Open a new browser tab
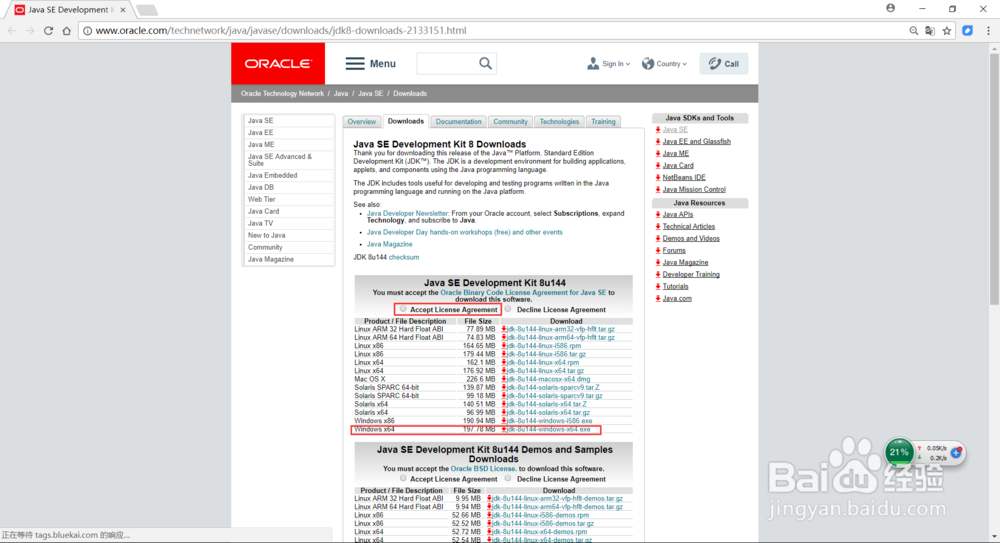The width and height of the screenshot is (1000, 543). [x=147, y=10]
